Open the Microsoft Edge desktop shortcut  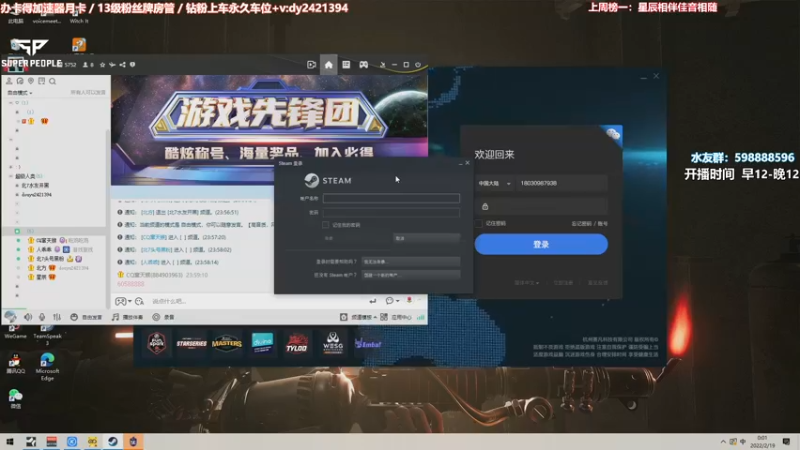47,366
